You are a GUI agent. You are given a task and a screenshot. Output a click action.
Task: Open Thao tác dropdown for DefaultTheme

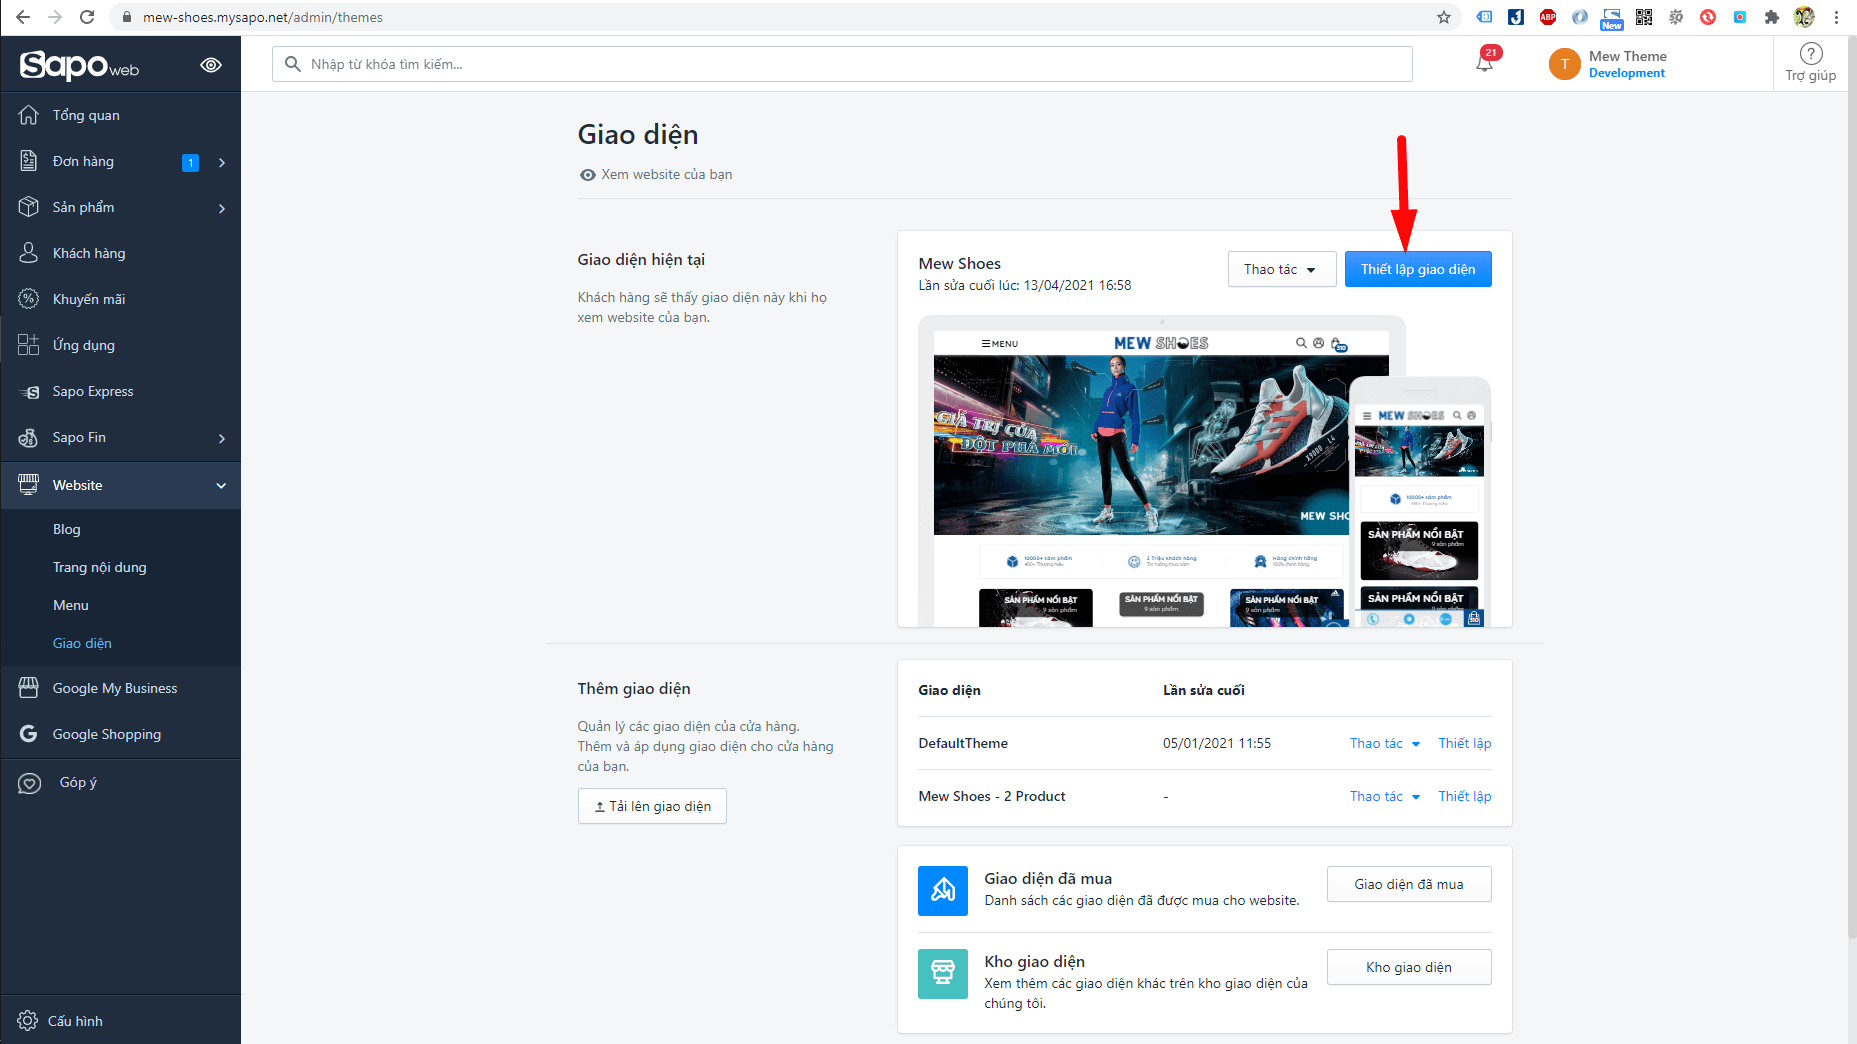1385,743
